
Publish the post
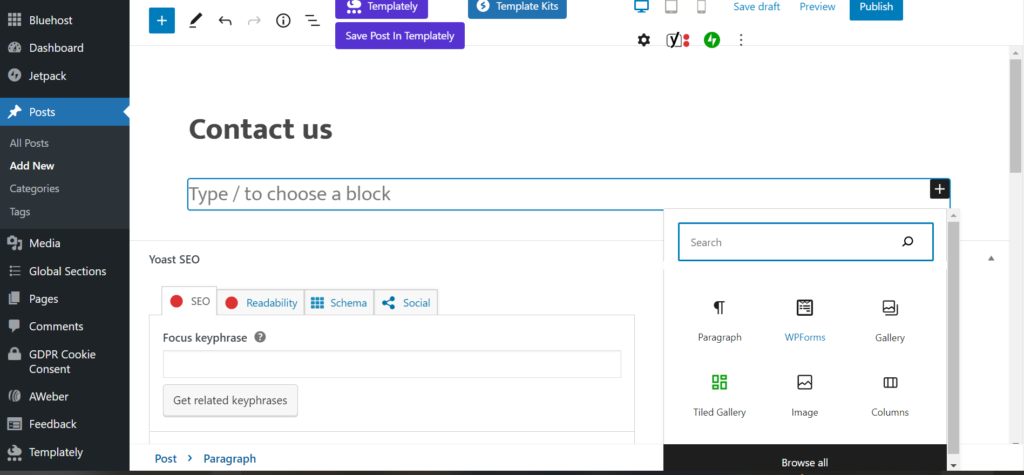tap(876, 8)
